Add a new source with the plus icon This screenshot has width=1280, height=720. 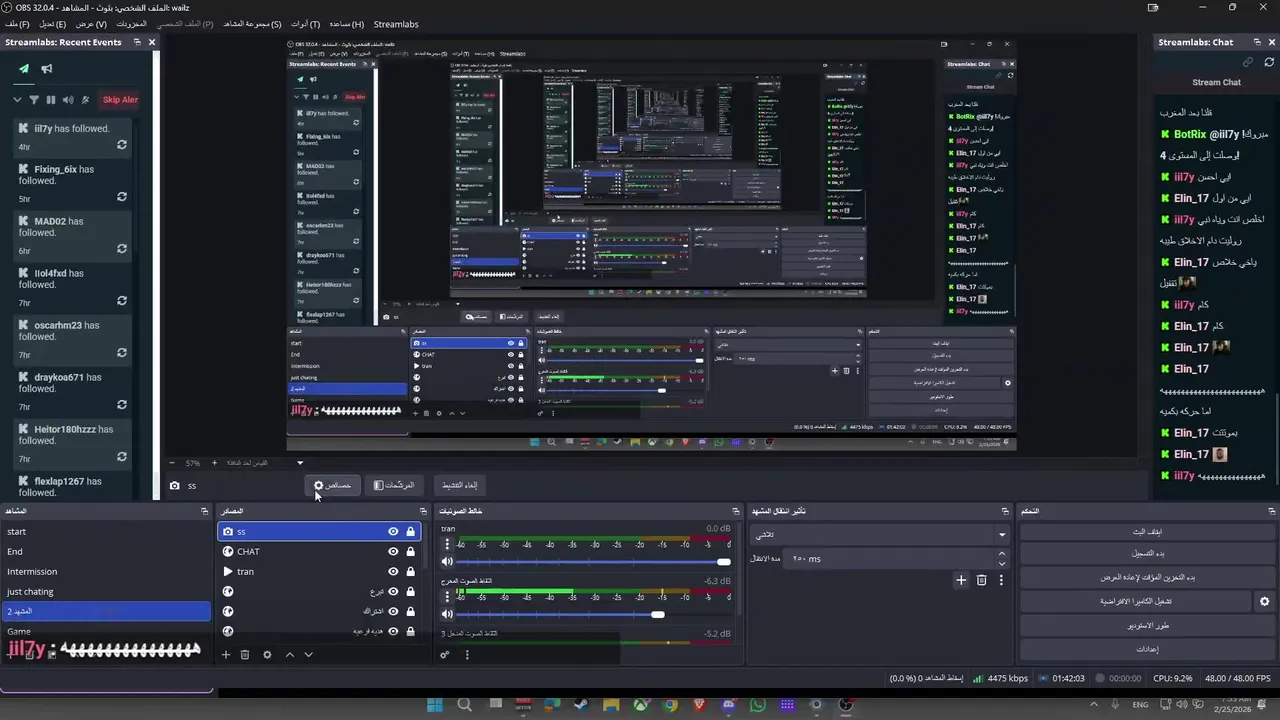(226, 655)
